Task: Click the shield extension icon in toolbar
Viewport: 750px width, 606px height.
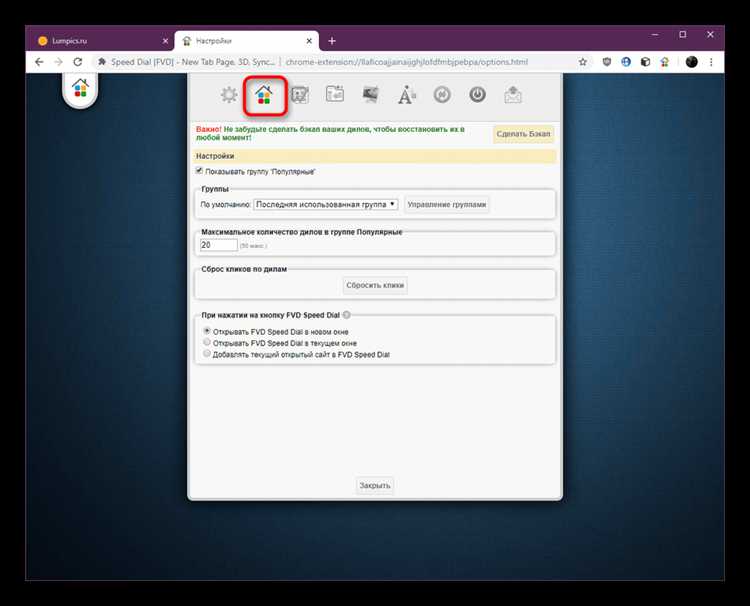Action: pyautogui.click(x=607, y=62)
